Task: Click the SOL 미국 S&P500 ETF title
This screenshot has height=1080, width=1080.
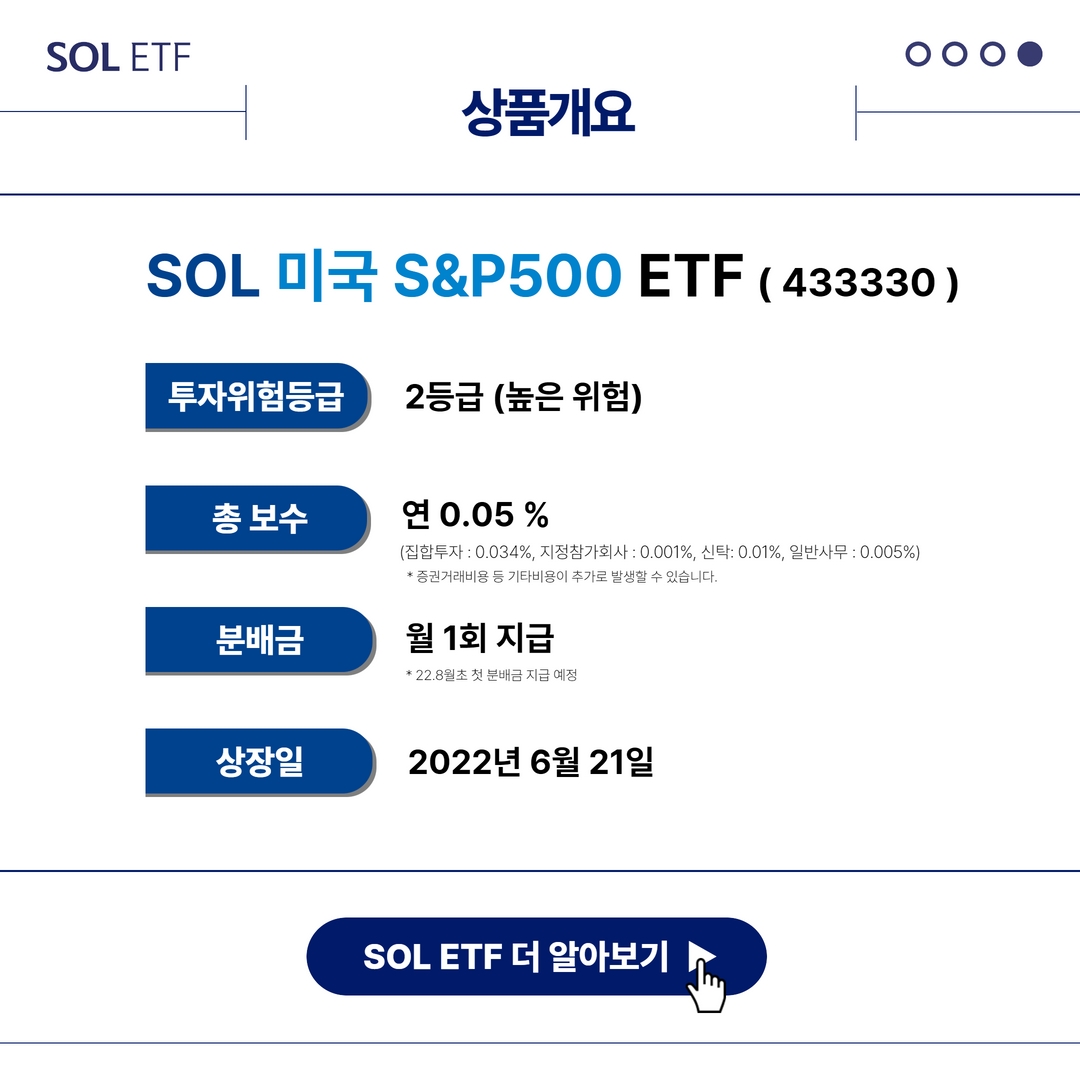Action: (x=445, y=276)
